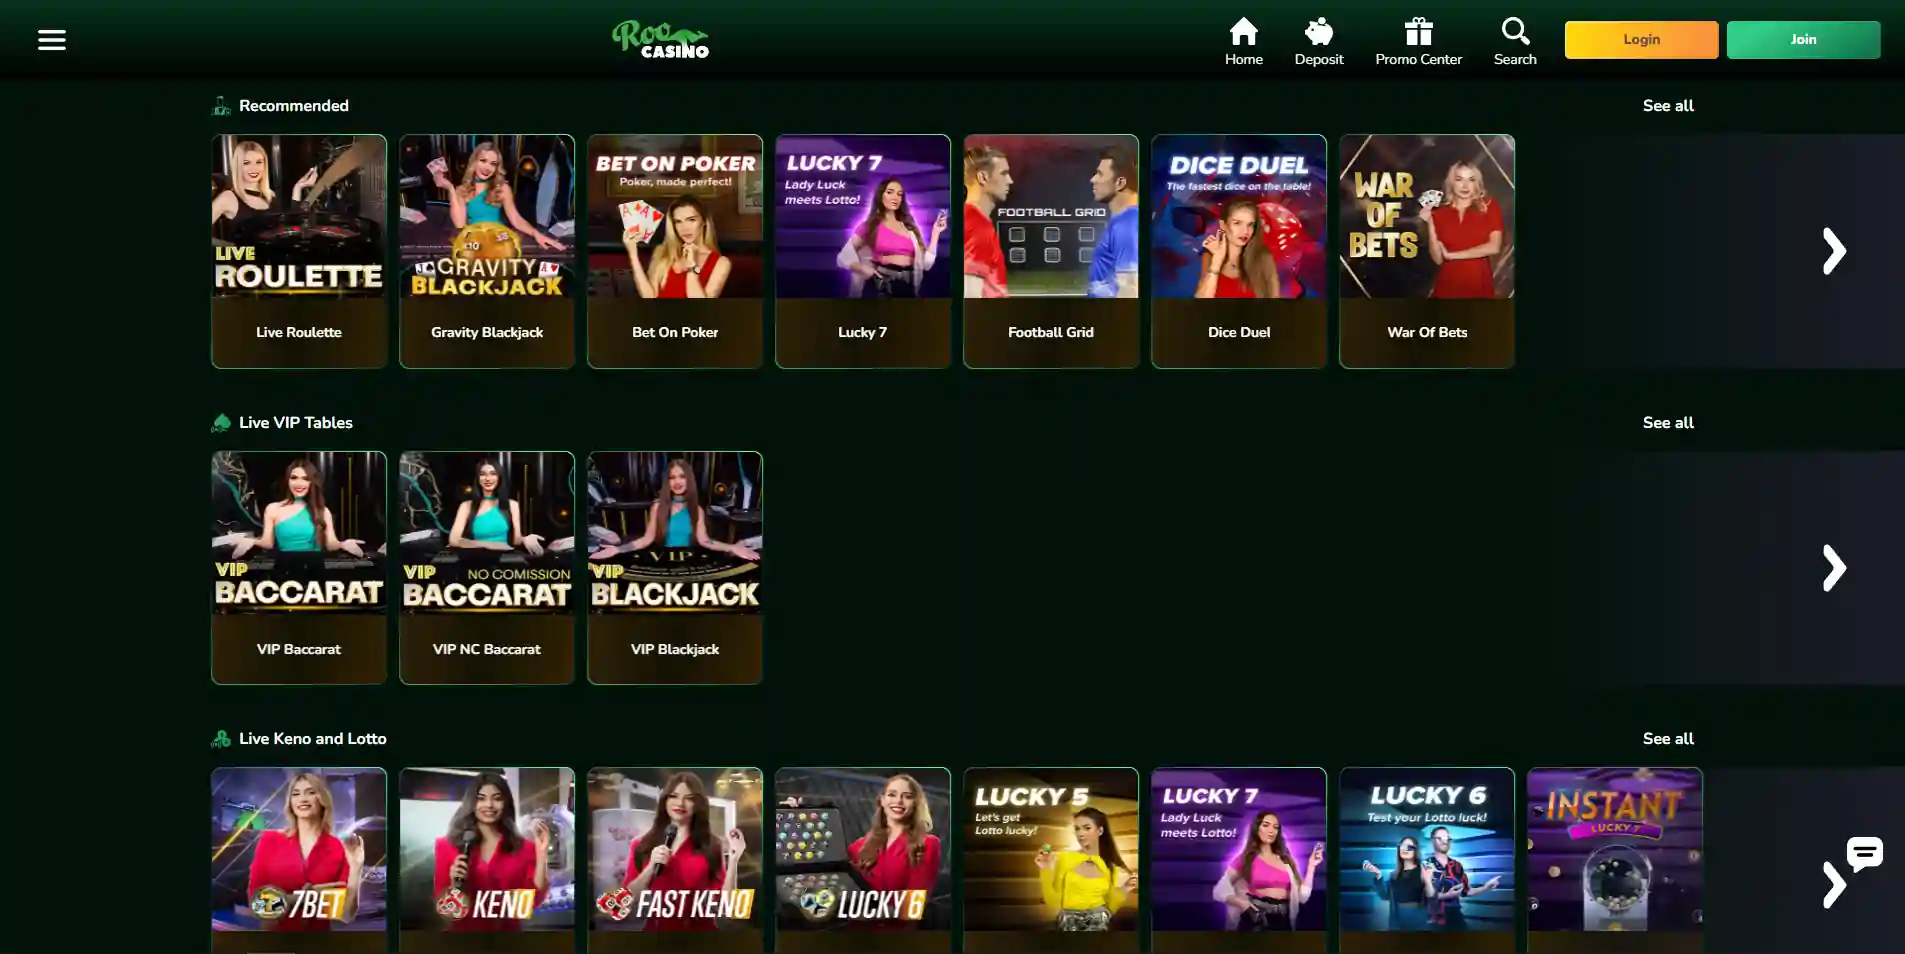Open Lucky 5 lotto thumbnail

point(1051,849)
